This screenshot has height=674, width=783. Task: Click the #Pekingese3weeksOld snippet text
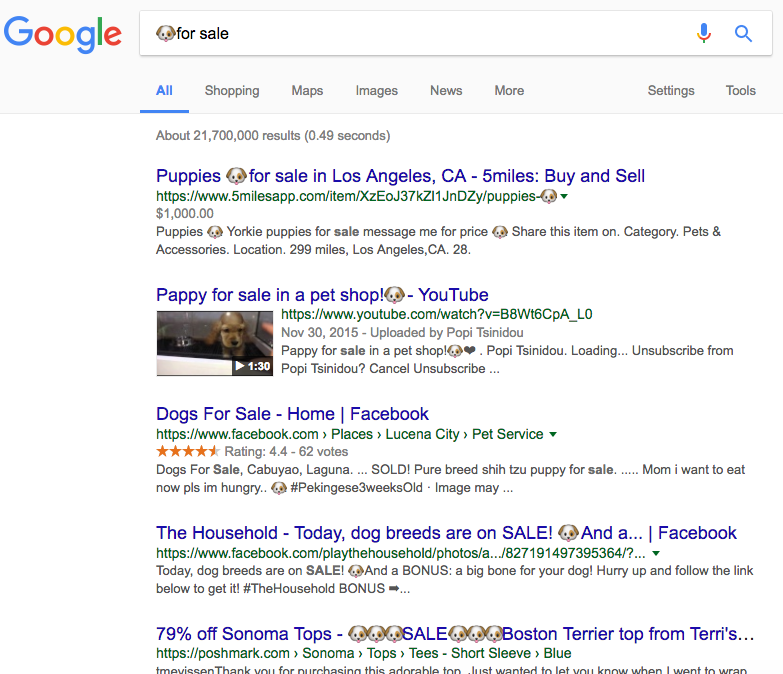(x=357, y=488)
